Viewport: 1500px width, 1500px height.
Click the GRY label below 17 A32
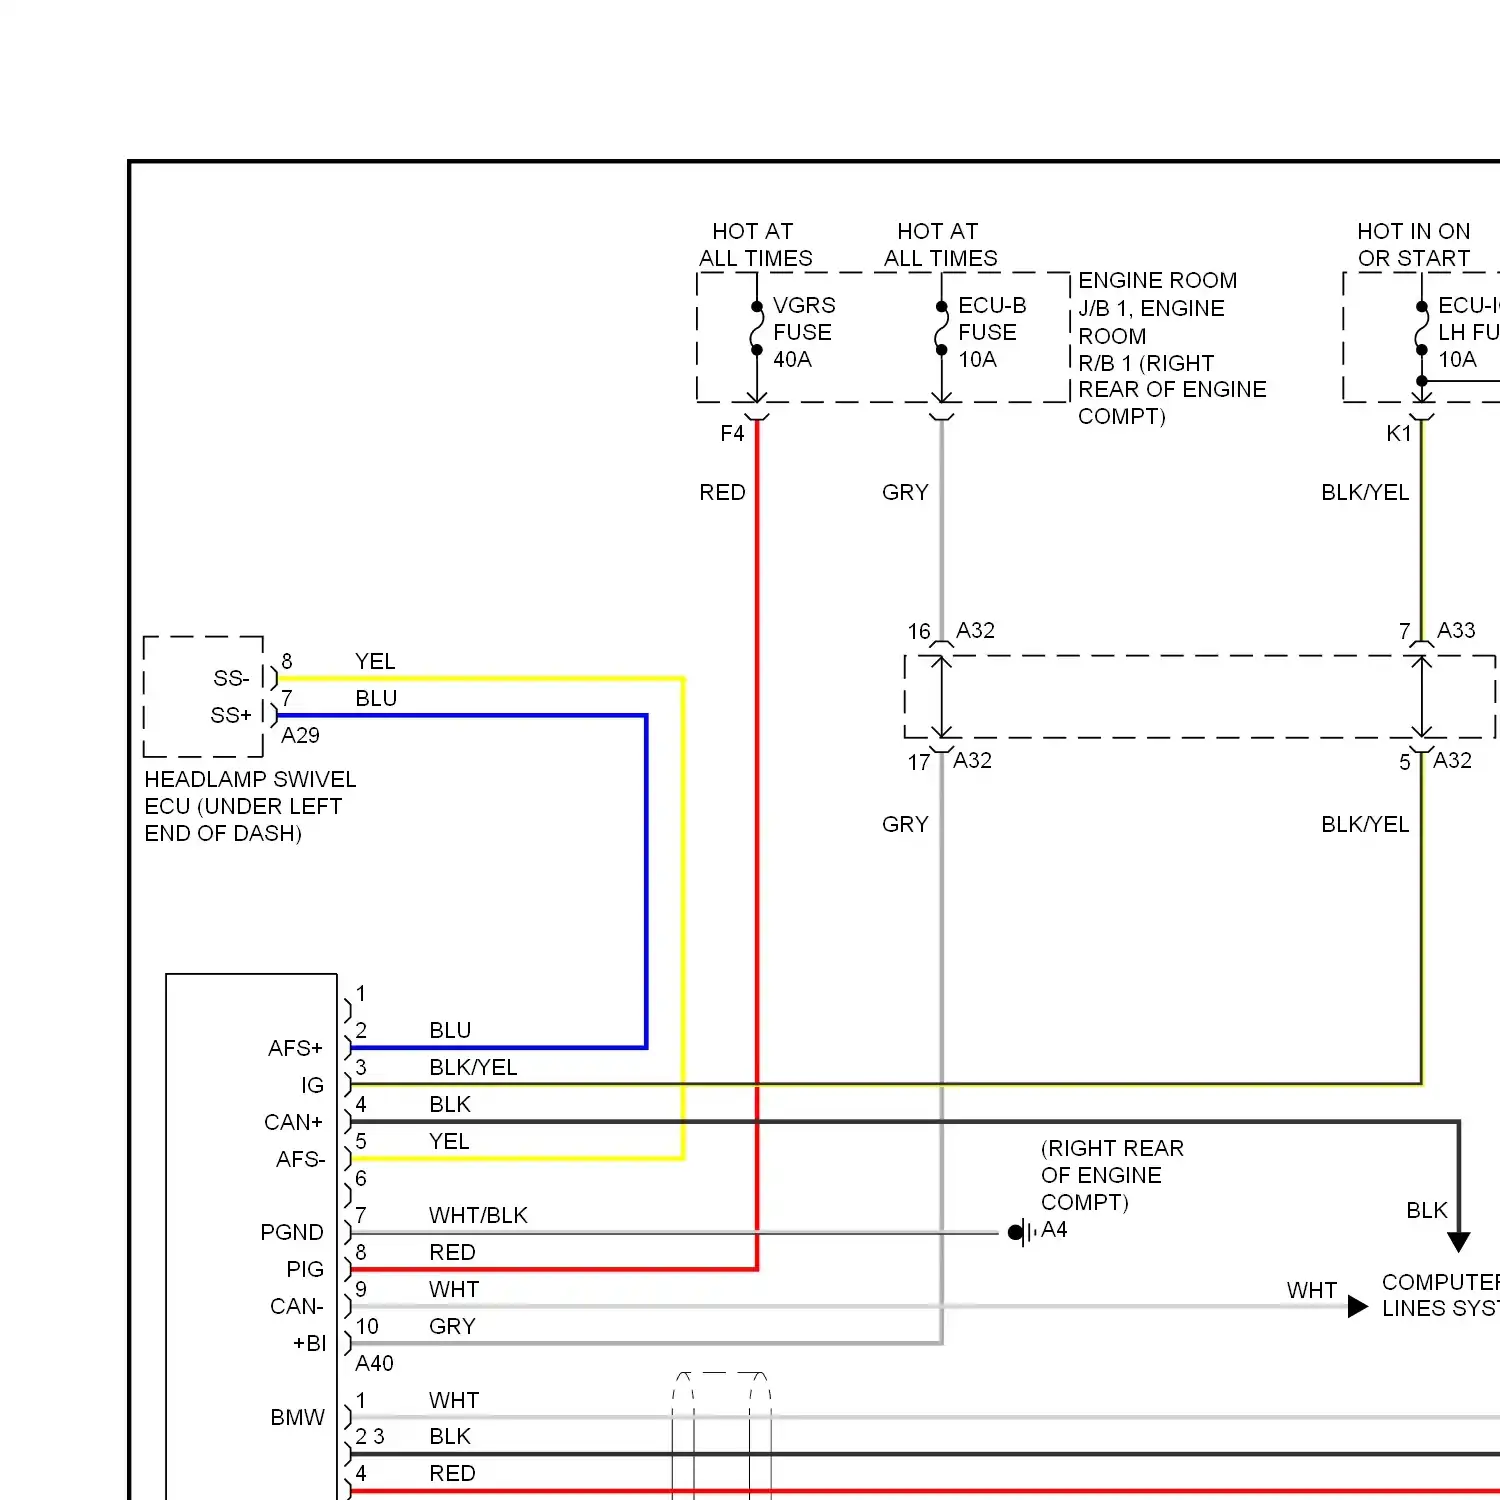point(905,824)
